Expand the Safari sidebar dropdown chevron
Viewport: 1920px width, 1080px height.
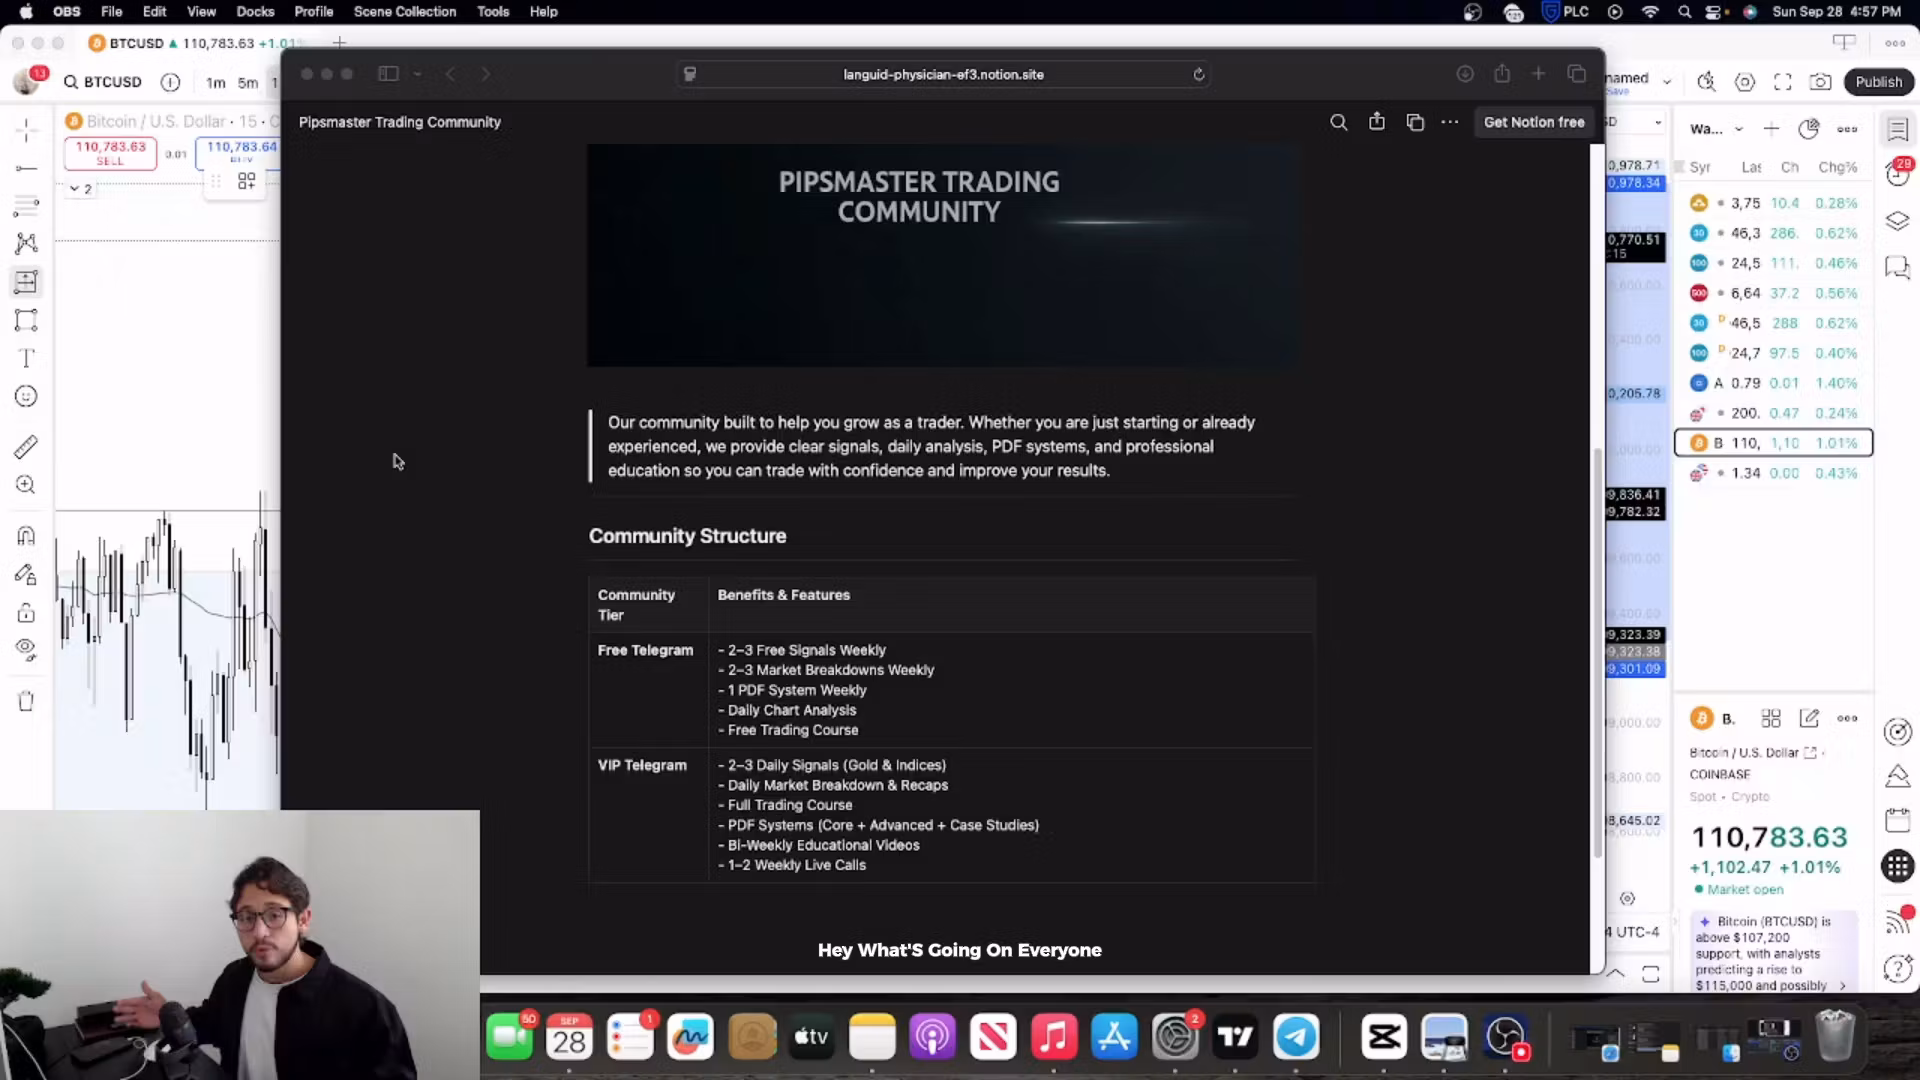tap(417, 74)
